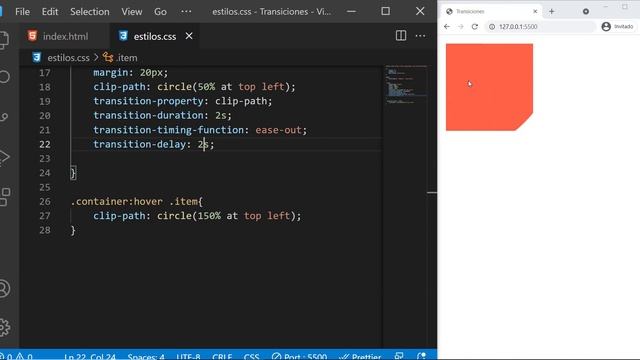The height and width of the screenshot is (360, 640).
Task: Open a new browser tab
Action: [x=551, y=11]
